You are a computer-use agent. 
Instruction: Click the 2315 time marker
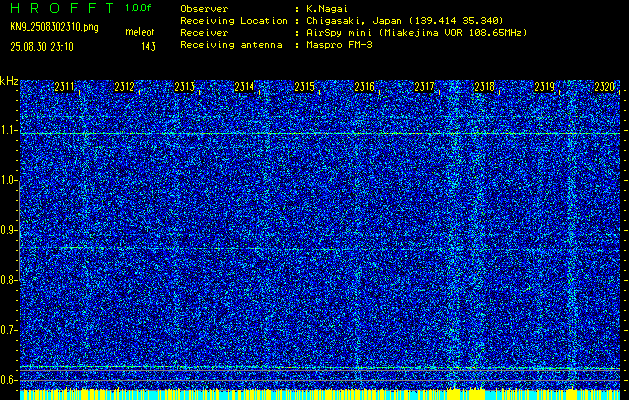point(304,87)
